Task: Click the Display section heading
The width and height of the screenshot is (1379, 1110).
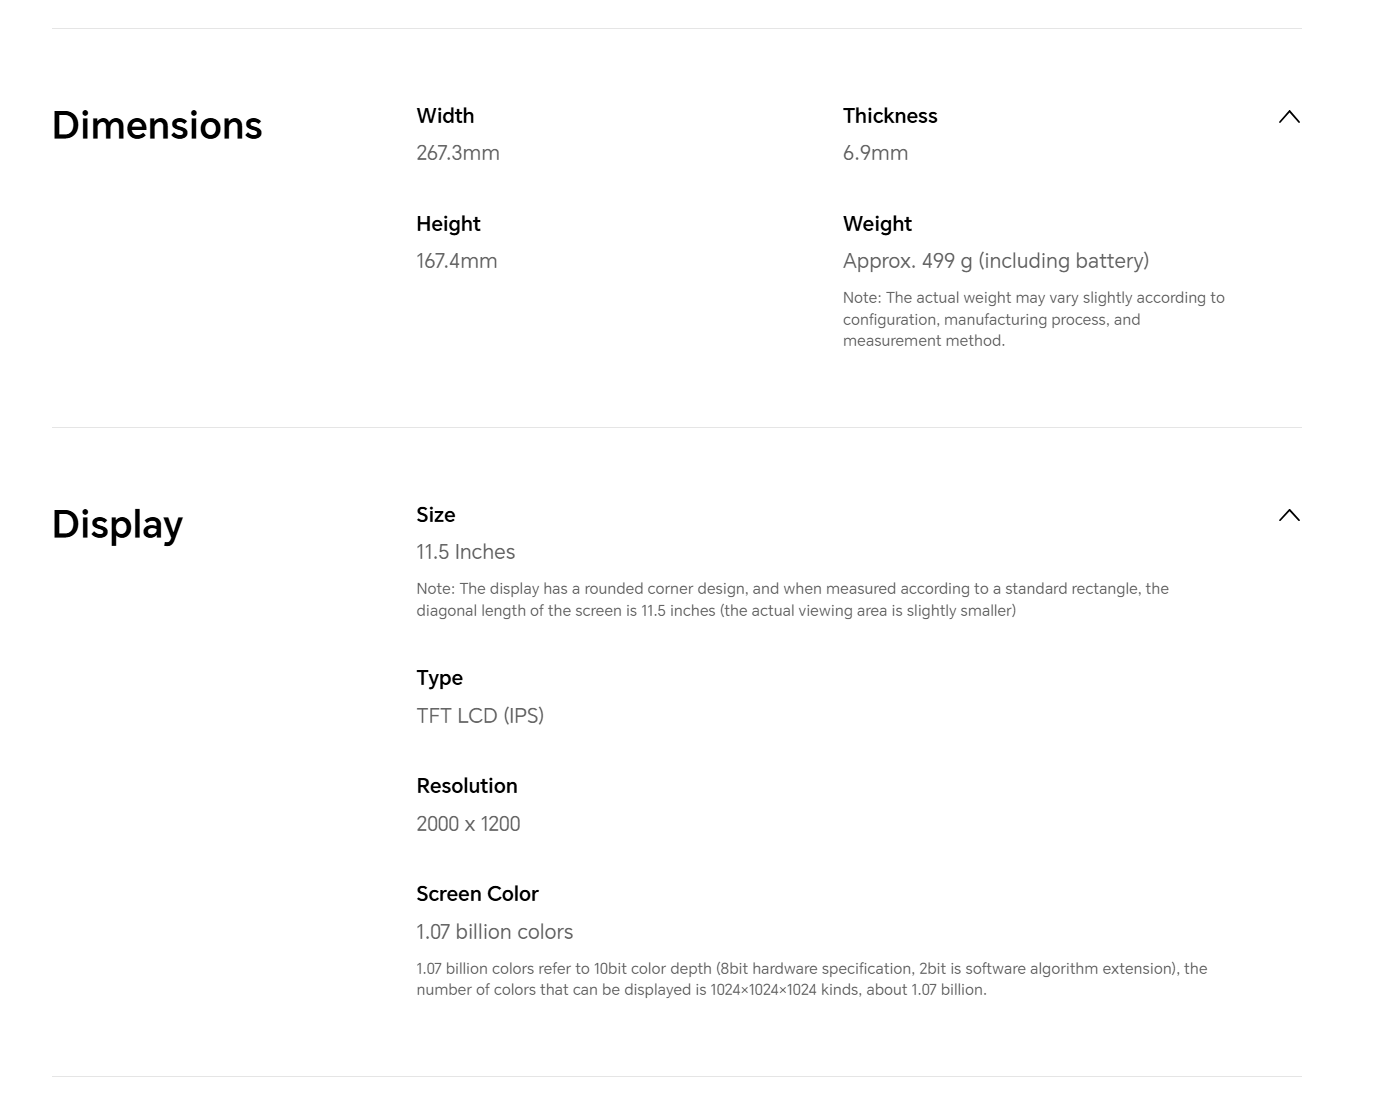Action: (117, 525)
